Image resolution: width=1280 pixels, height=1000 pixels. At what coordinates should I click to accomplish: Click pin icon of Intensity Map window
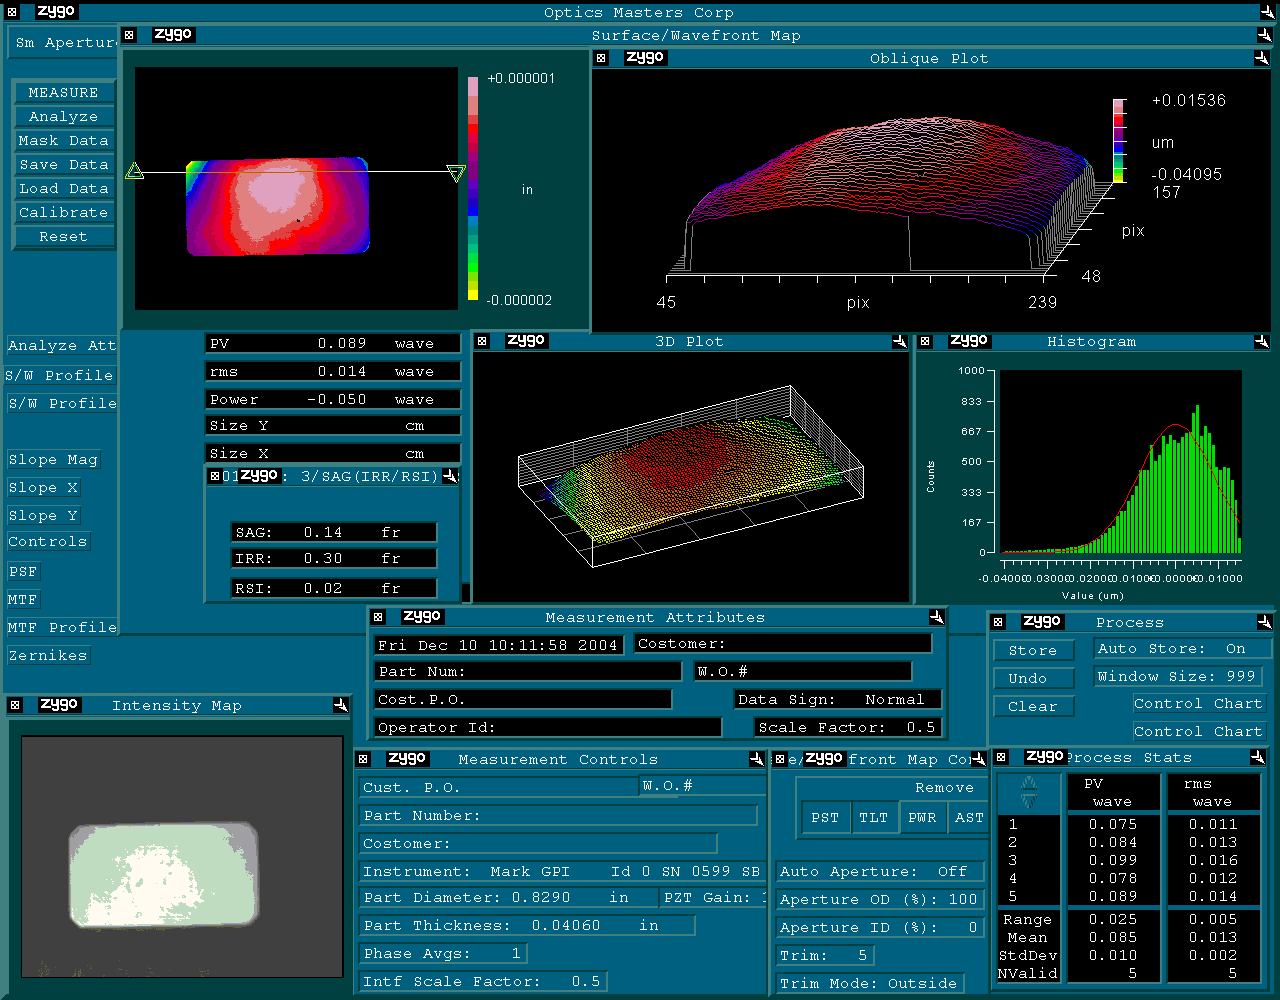[x=341, y=705]
